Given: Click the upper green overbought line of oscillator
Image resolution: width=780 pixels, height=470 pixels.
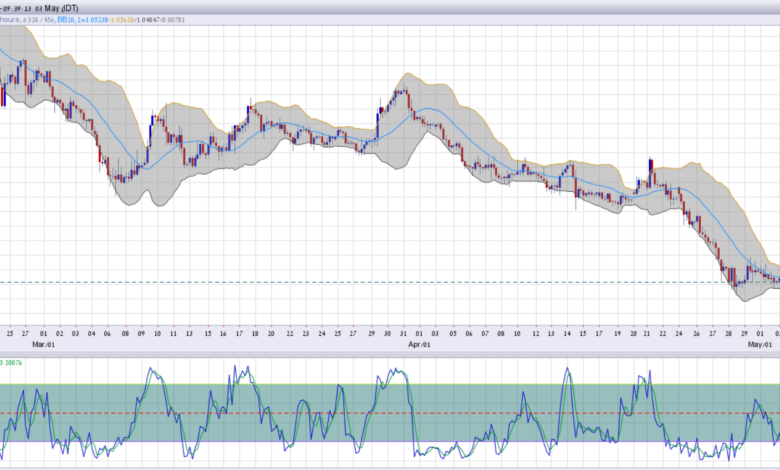Looking at the screenshot, I should 390,384.
